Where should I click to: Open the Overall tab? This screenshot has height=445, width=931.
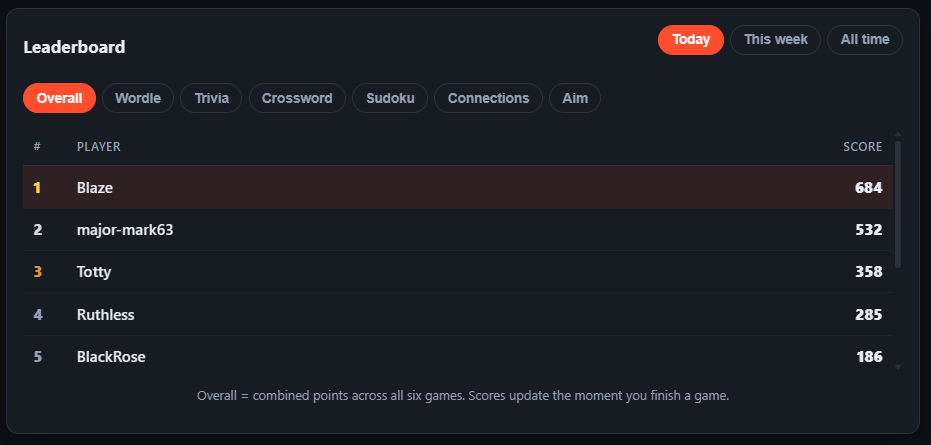point(59,98)
